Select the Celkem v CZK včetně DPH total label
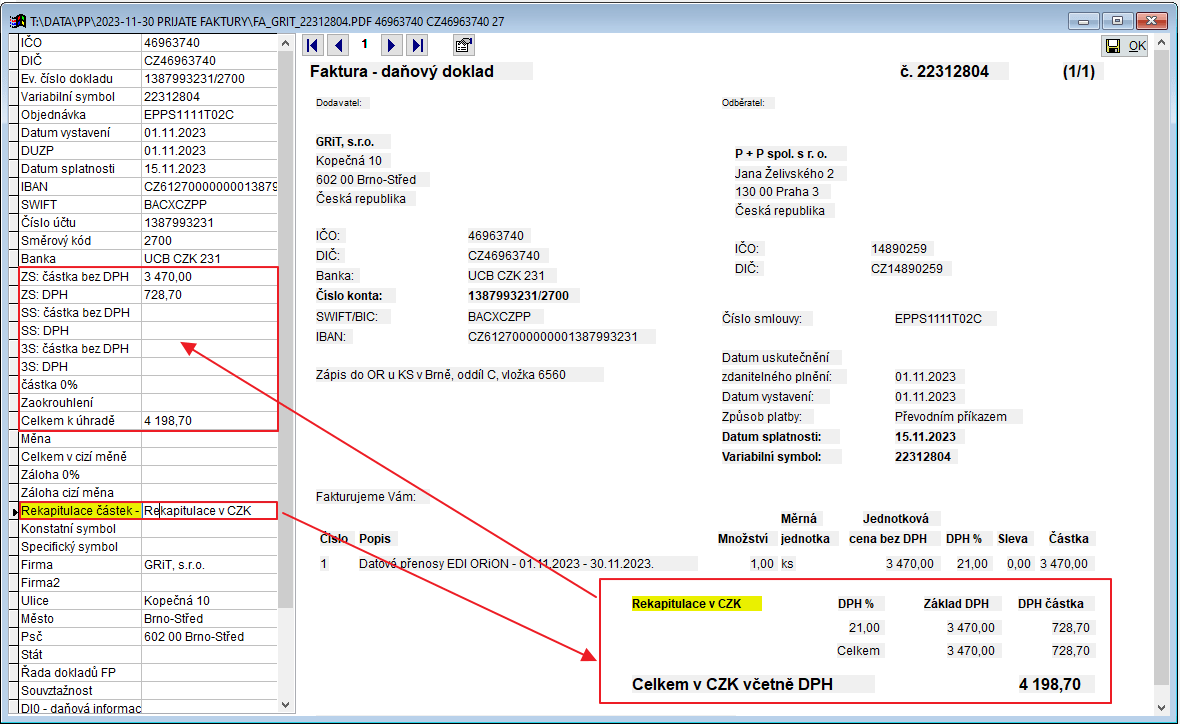 click(732, 684)
